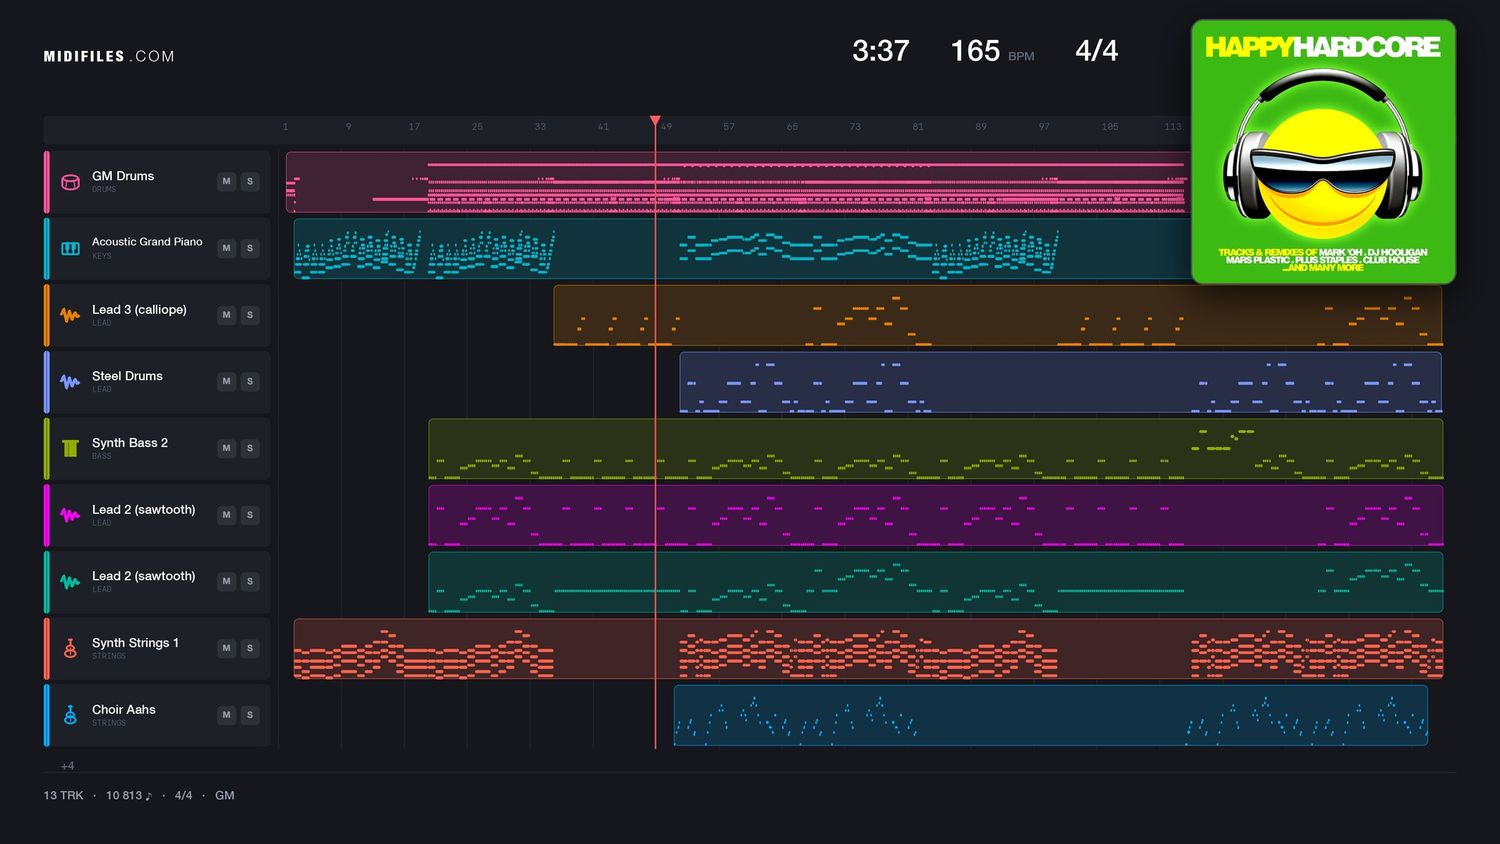1500x844 pixels.
Task: Select the pink GM Drums note clip
Action: coord(738,182)
